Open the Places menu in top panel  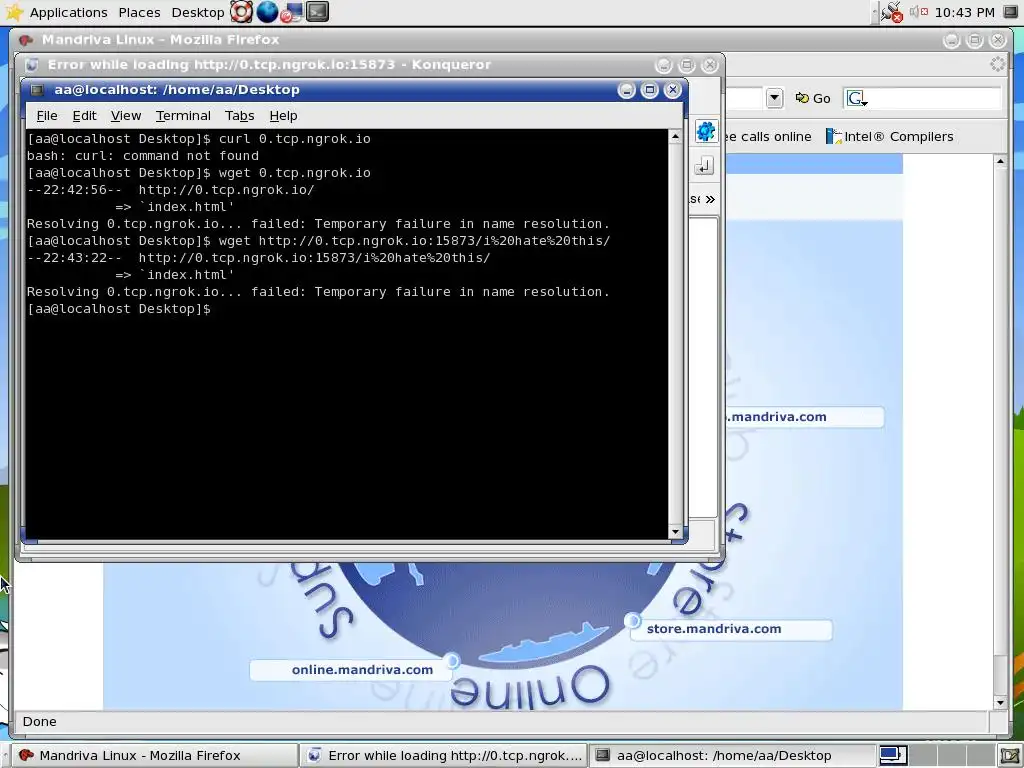pyautogui.click(x=139, y=12)
